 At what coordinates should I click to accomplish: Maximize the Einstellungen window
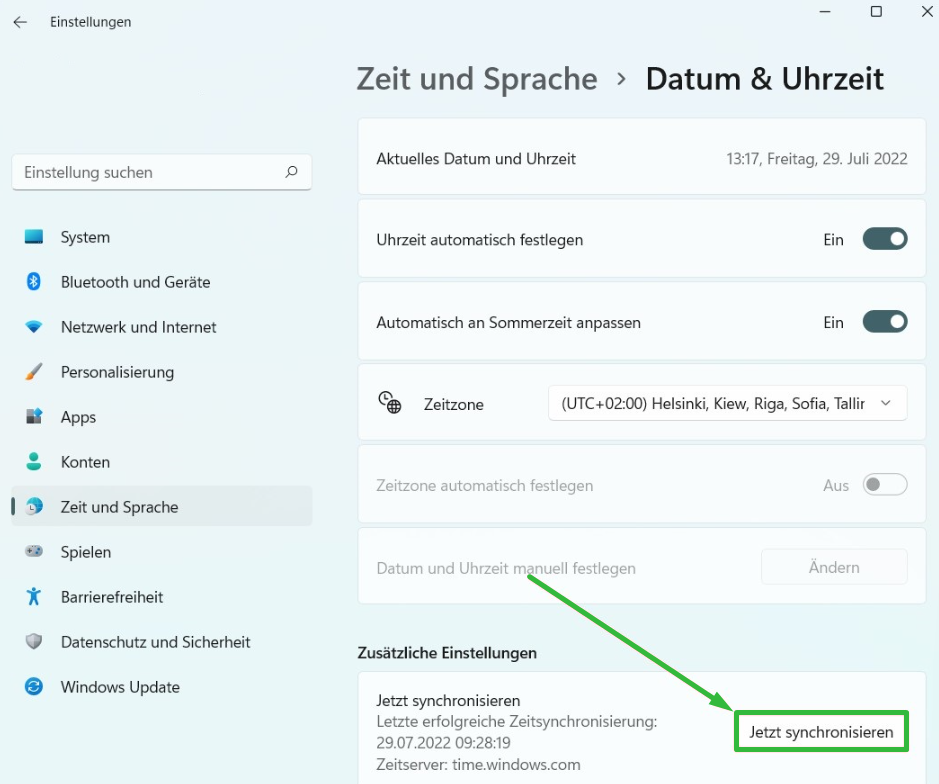[x=876, y=12]
